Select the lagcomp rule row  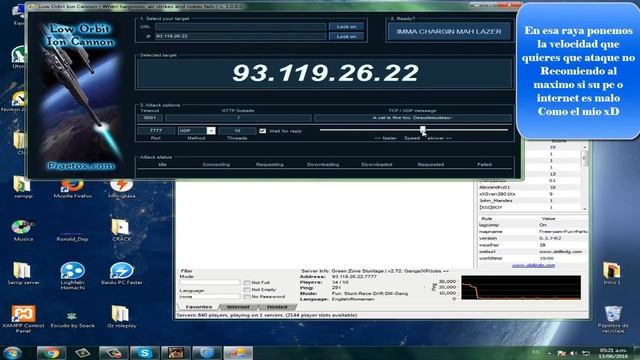pos(533,225)
